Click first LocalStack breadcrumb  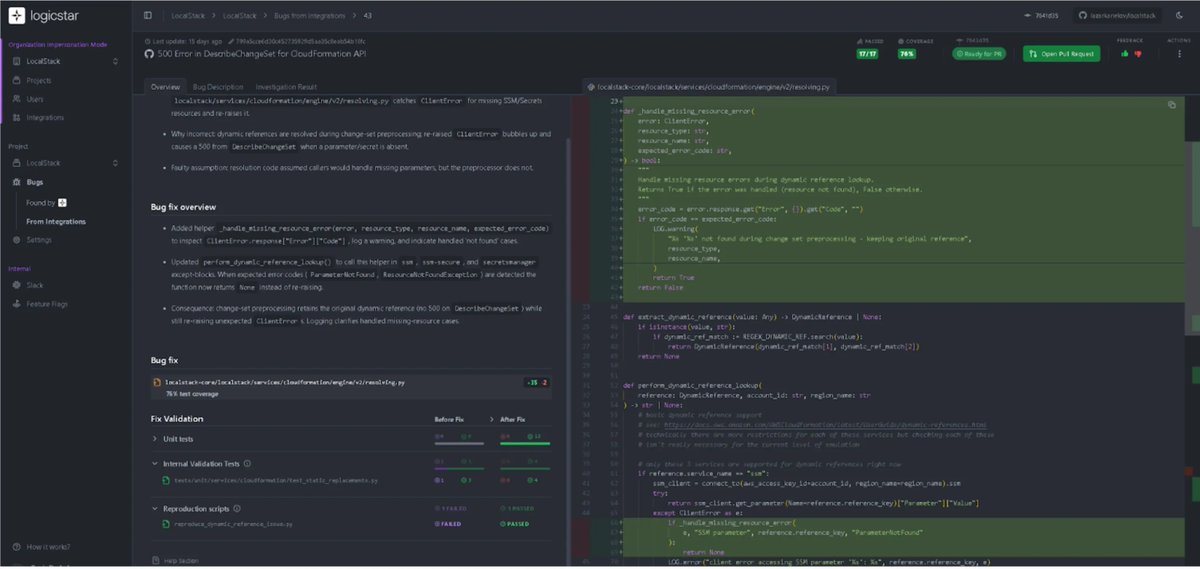coord(186,15)
